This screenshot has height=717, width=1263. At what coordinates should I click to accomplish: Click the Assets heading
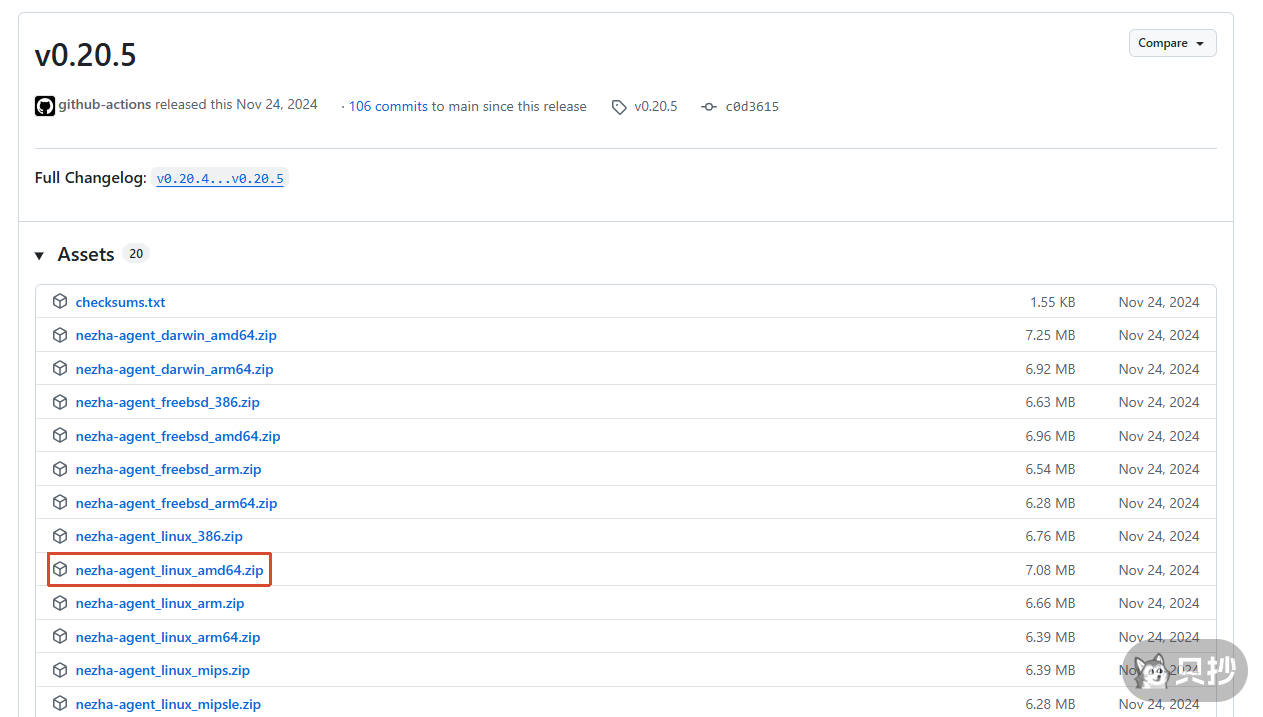(86, 255)
